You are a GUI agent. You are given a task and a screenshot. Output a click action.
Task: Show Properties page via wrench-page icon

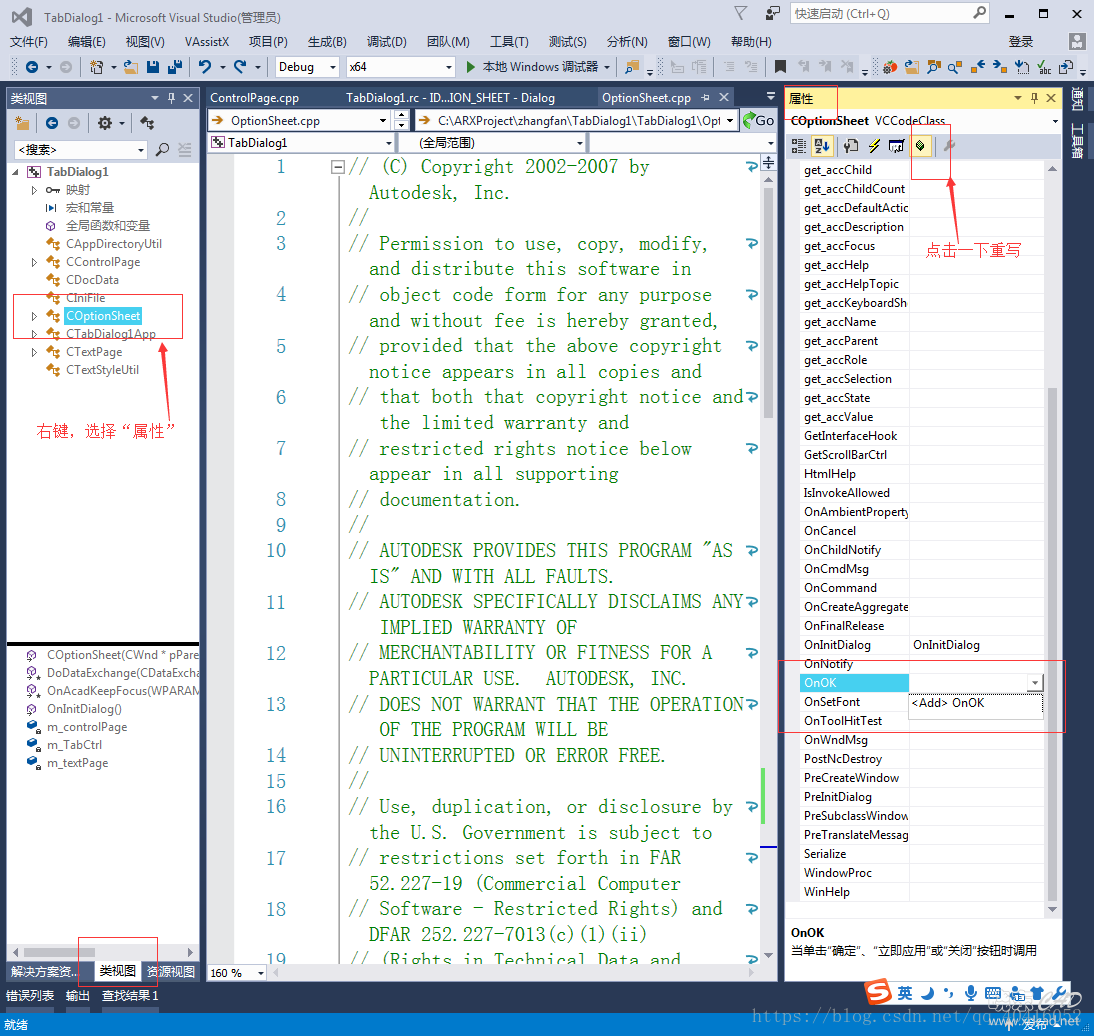851,146
